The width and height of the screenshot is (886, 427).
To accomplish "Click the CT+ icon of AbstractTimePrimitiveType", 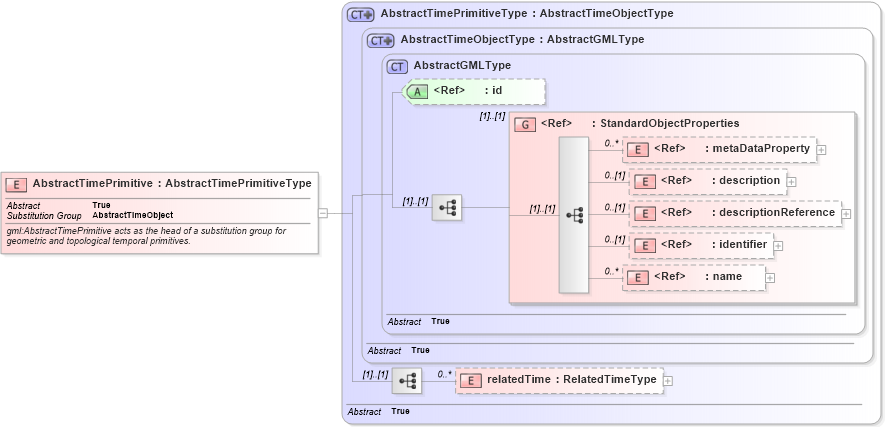I will pos(361,14).
